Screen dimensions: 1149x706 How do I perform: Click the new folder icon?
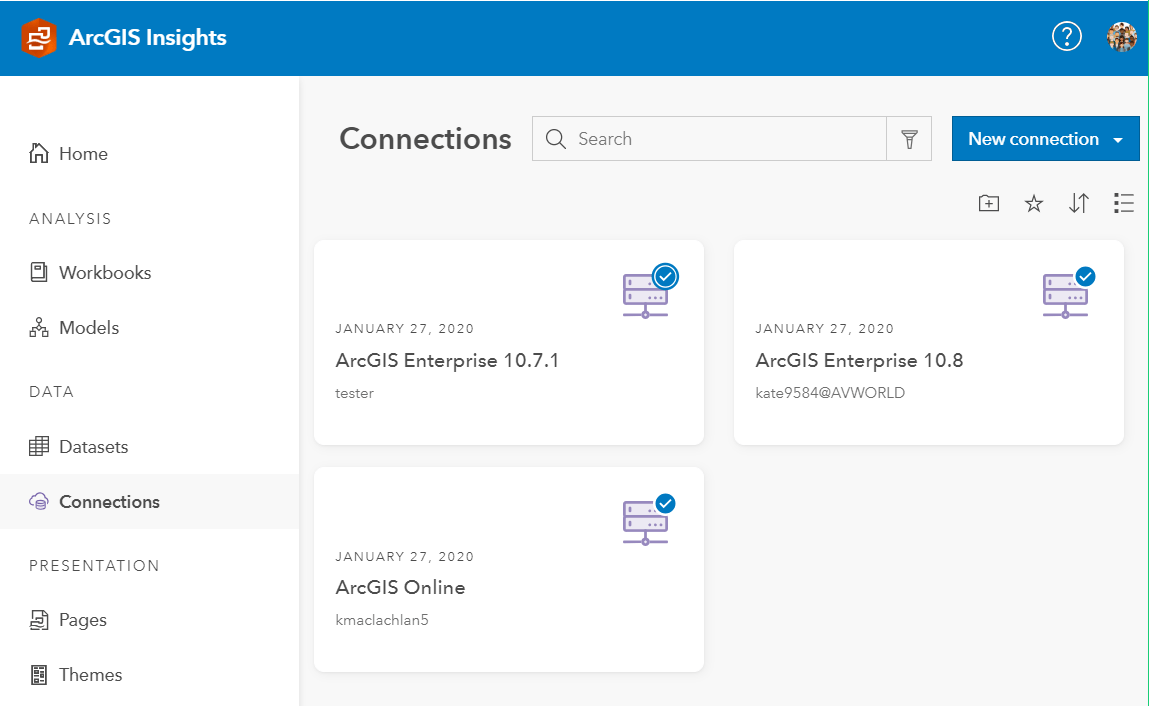(988, 204)
